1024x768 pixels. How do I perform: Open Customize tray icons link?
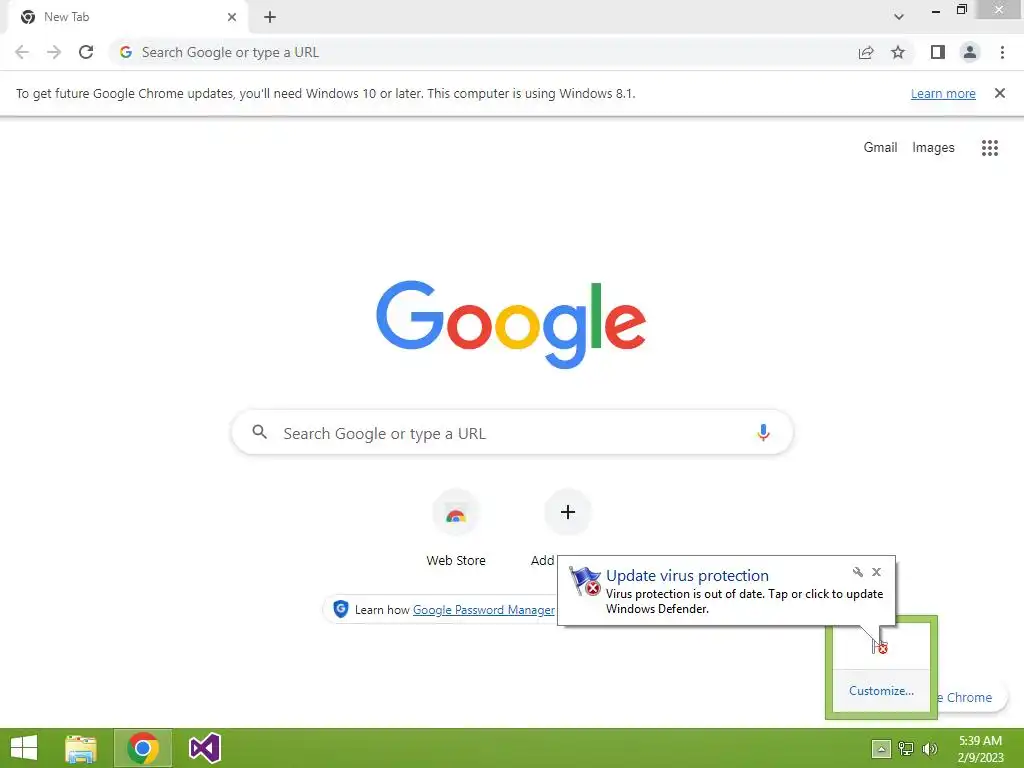pyautogui.click(x=881, y=691)
